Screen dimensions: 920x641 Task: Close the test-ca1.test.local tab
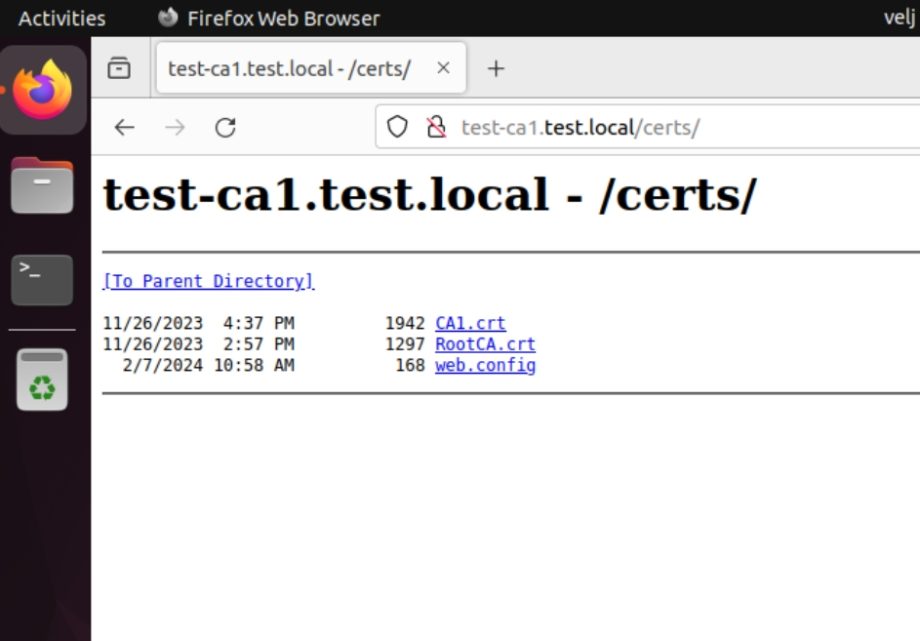click(443, 68)
